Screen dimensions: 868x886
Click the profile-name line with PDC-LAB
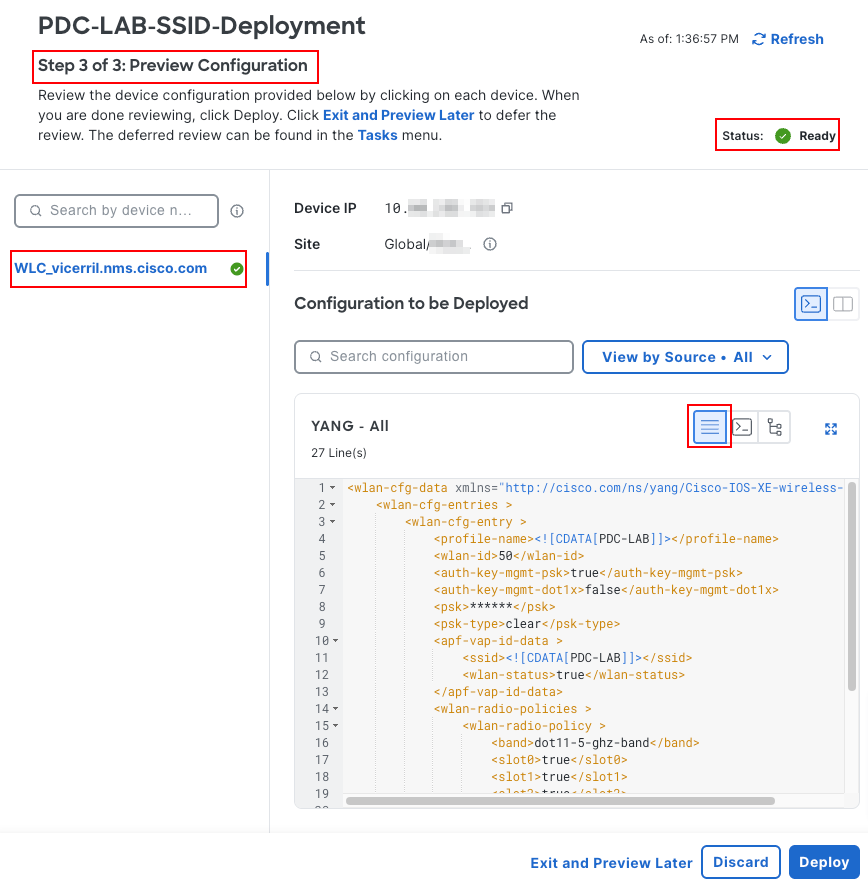coord(606,539)
